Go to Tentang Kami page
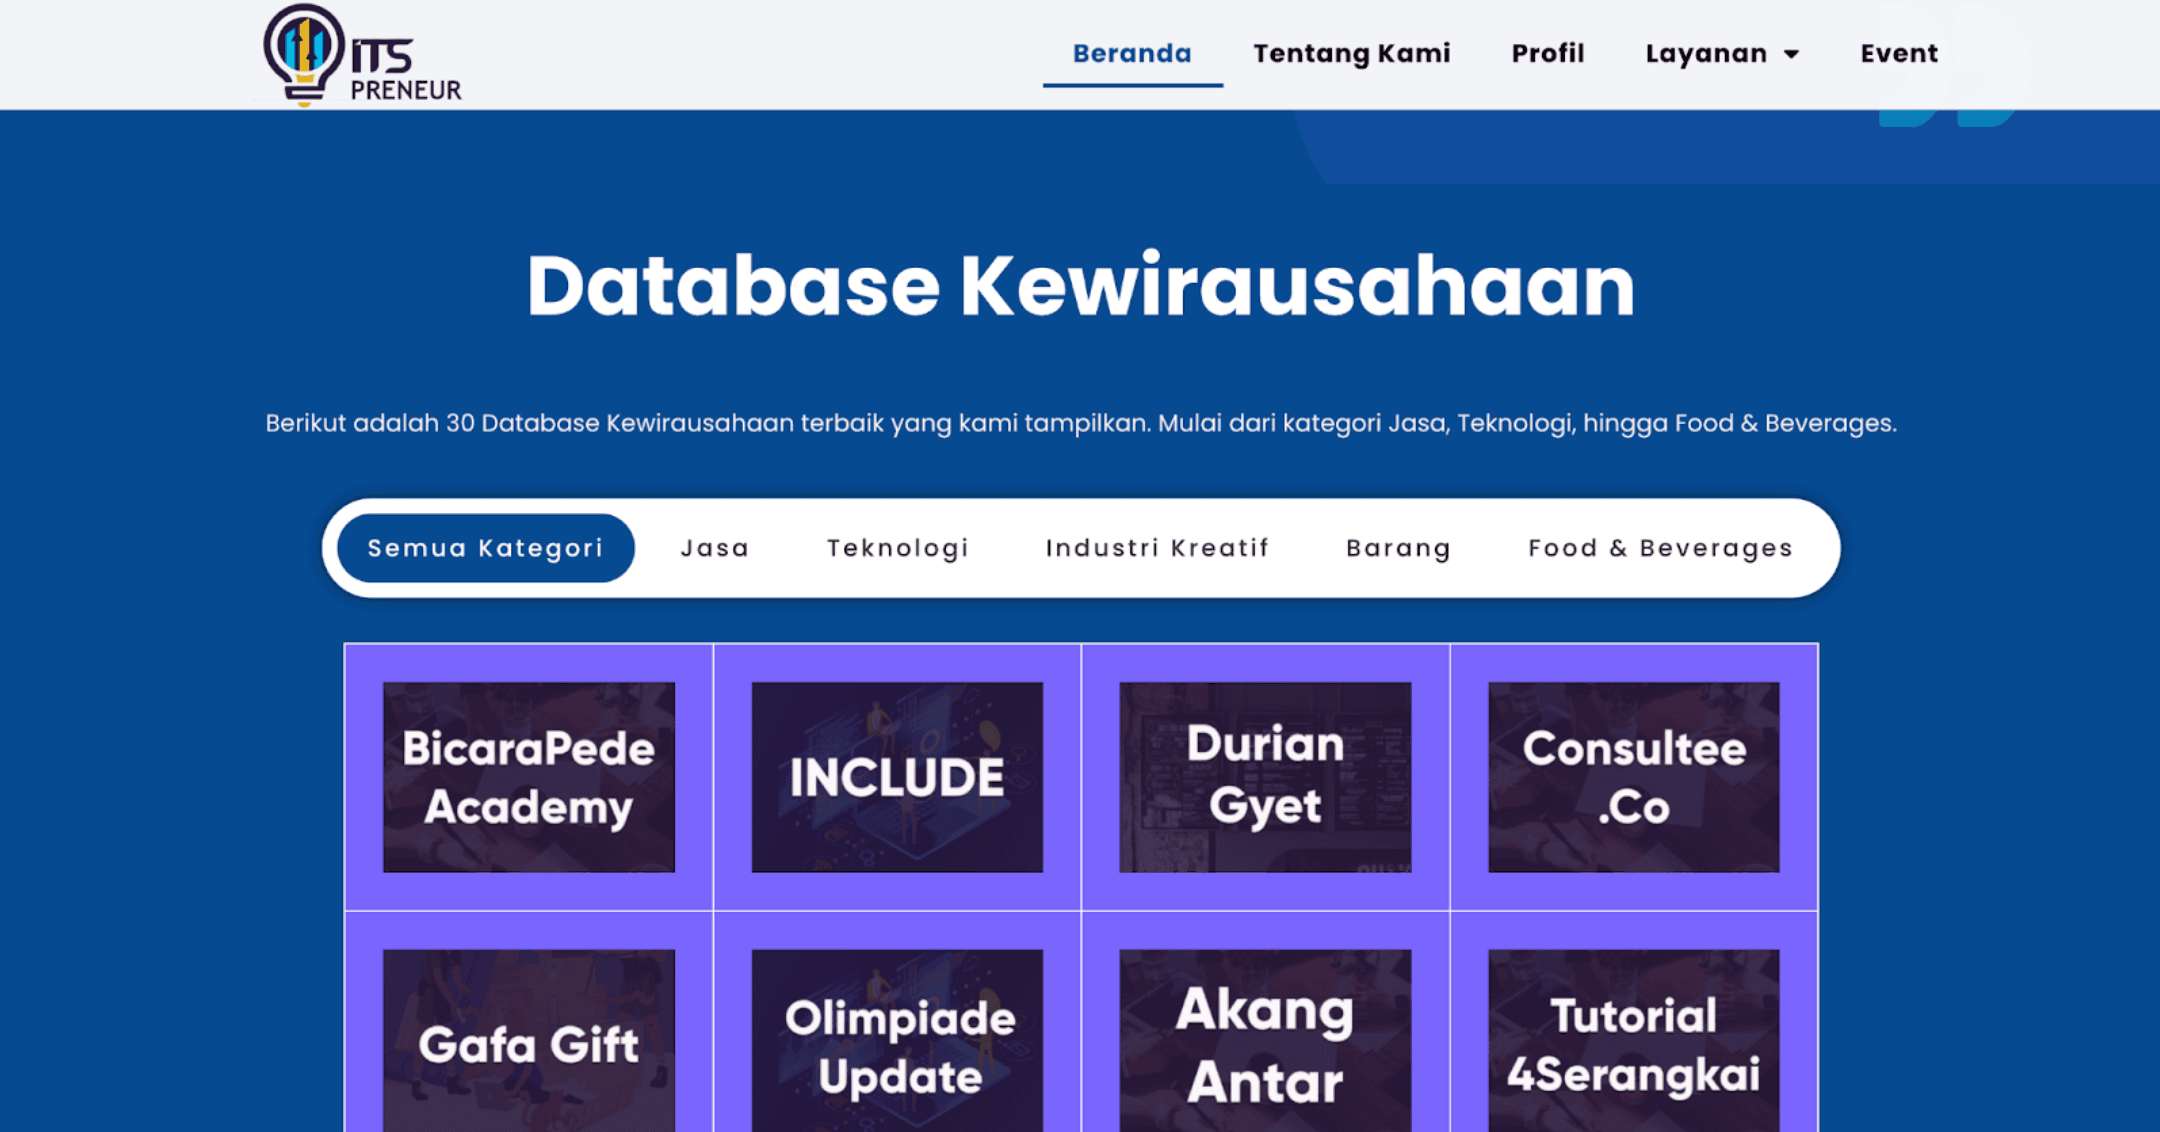This screenshot has width=2160, height=1132. 1351,53
